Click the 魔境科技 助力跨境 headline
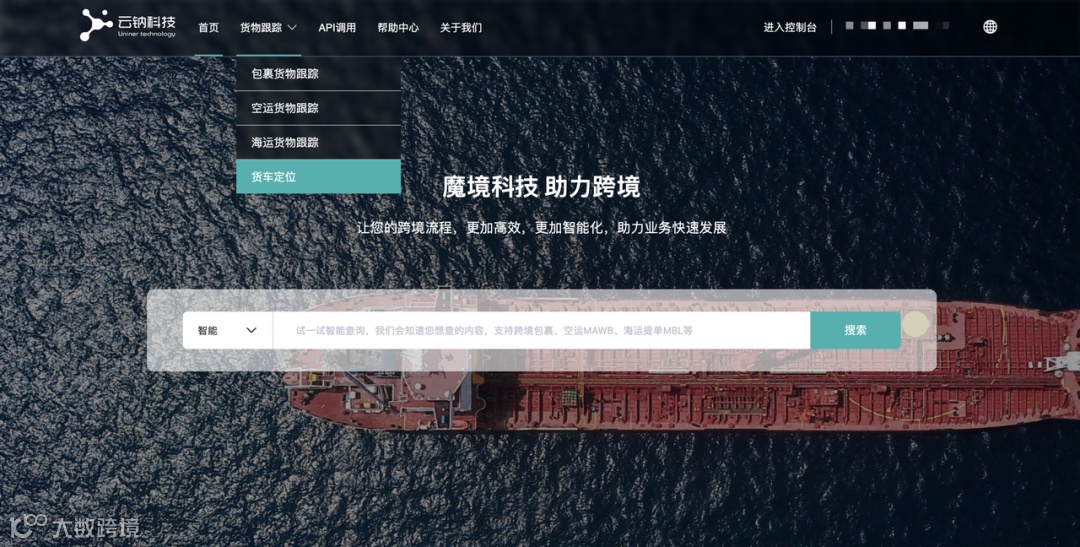Viewport: 1080px width, 547px height. (x=541, y=187)
